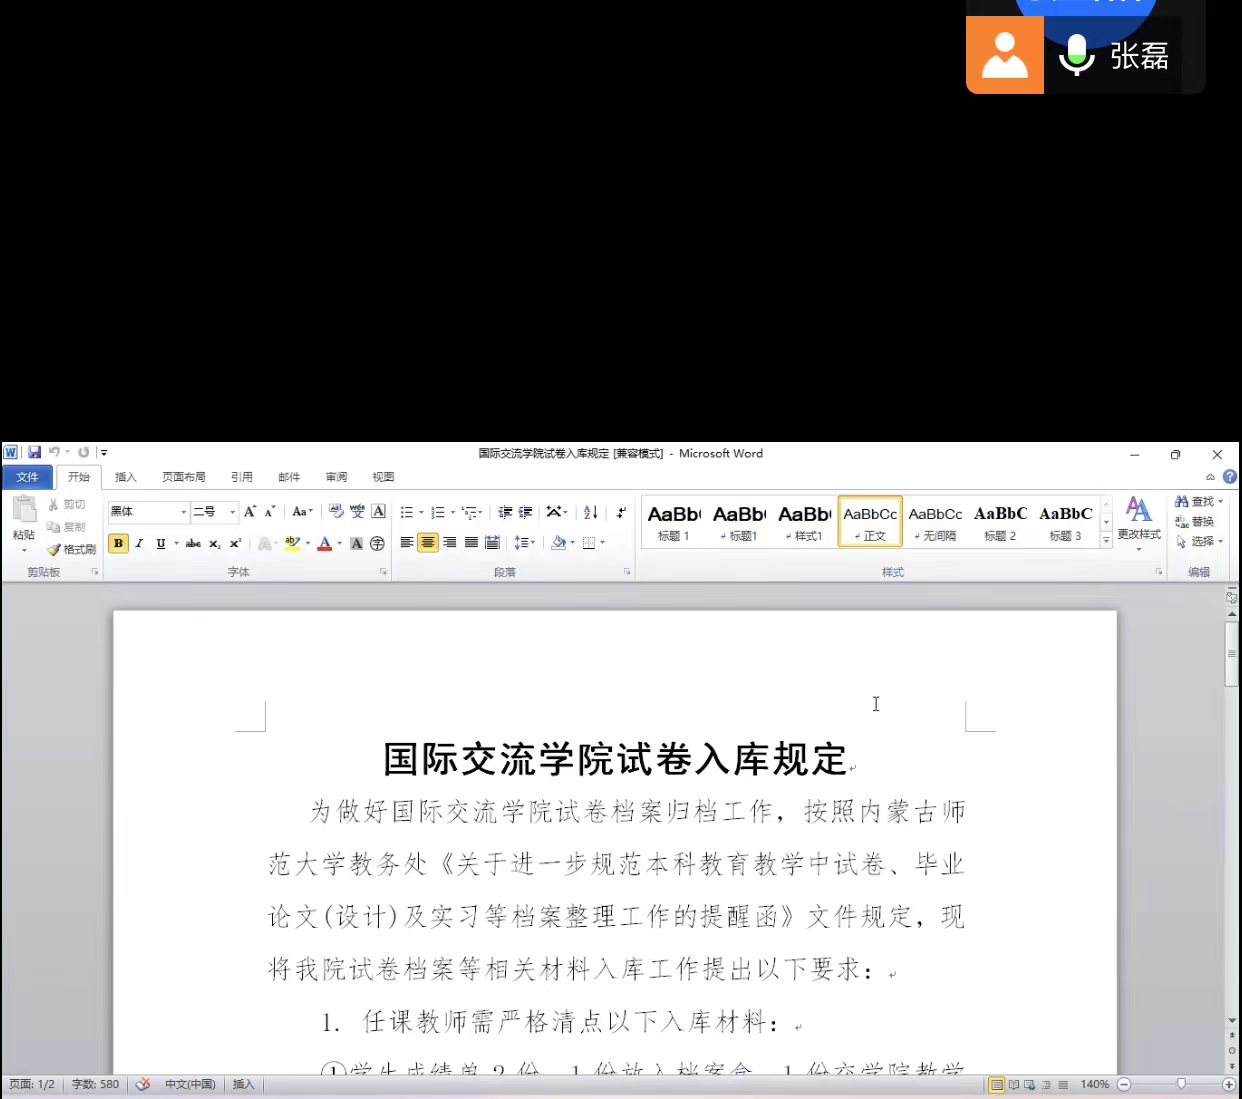Click the Sort (A-Z) icon
Image resolution: width=1242 pixels, height=1099 pixels.
click(x=591, y=512)
